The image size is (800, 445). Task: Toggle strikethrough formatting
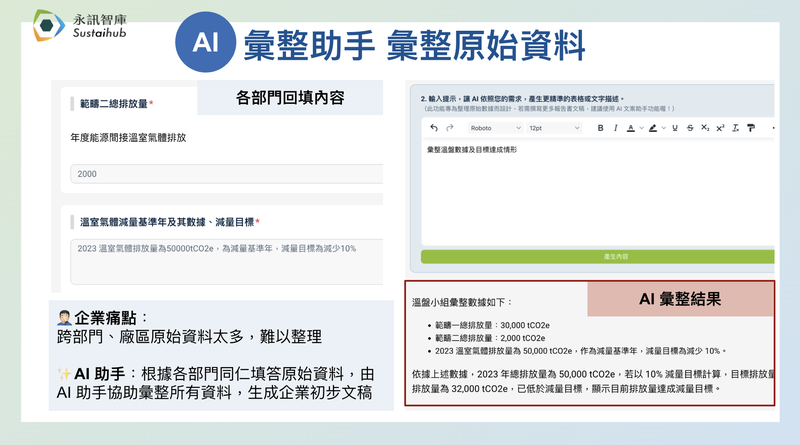click(690, 128)
